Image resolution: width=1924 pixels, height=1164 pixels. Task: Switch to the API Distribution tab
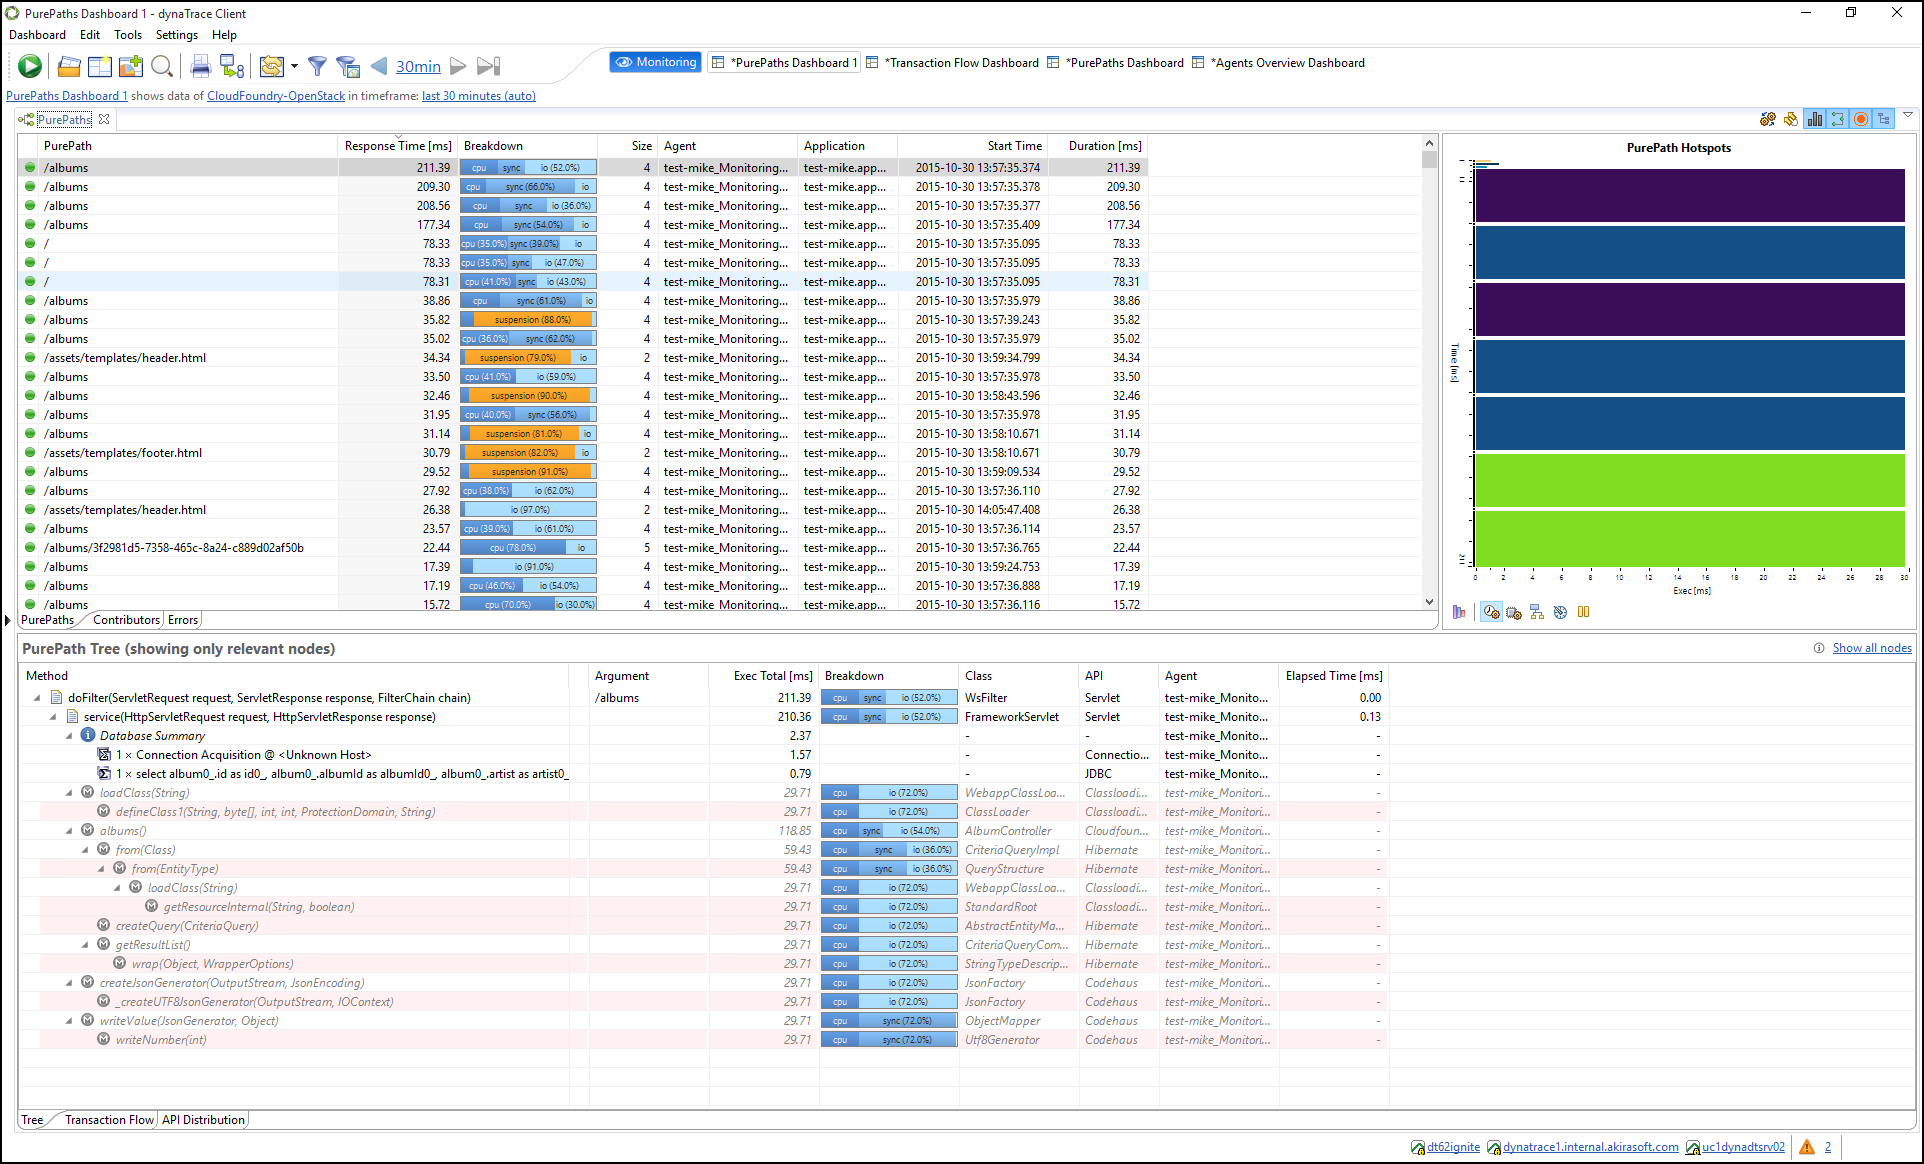[x=203, y=1120]
